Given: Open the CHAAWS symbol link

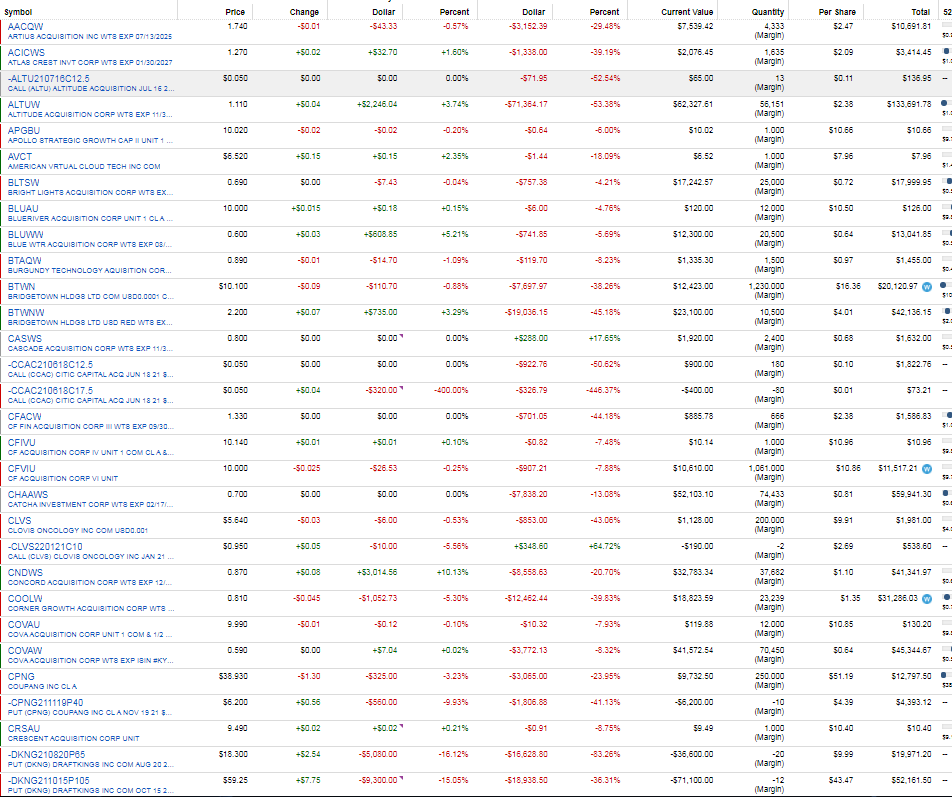Looking at the screenshot, I should click(28, 495).
